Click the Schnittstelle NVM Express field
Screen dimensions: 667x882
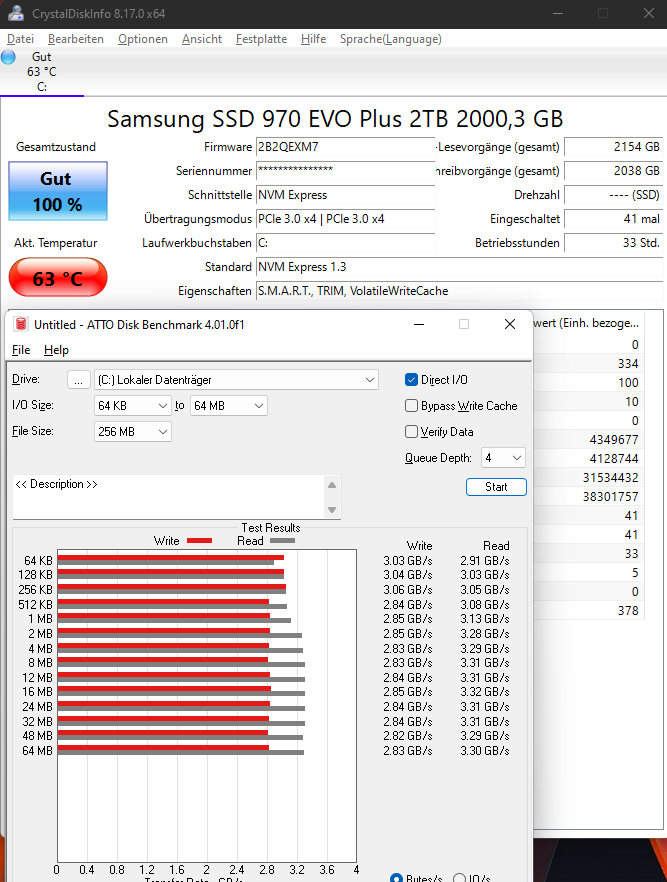coord(345,195)
